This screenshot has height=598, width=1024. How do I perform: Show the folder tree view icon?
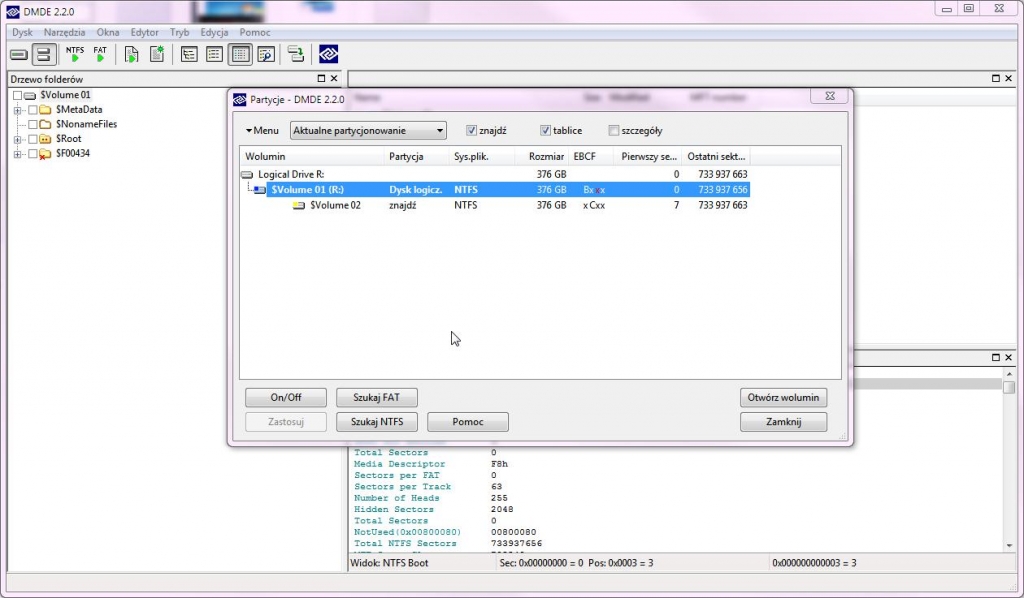coord(189,55)
